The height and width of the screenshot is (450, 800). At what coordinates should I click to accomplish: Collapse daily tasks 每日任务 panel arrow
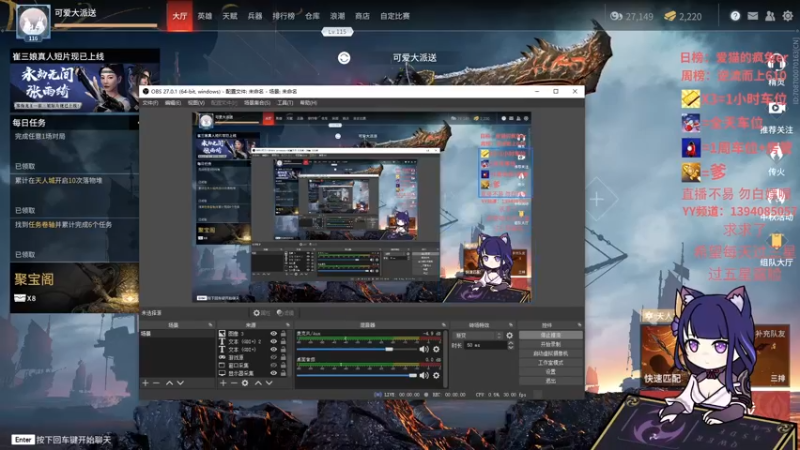coord(137,122)
